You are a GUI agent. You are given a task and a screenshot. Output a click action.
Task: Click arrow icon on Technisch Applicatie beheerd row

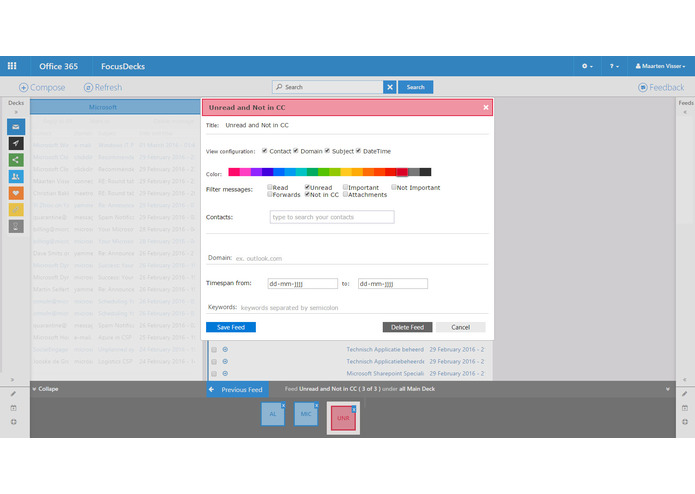point(225,350)
